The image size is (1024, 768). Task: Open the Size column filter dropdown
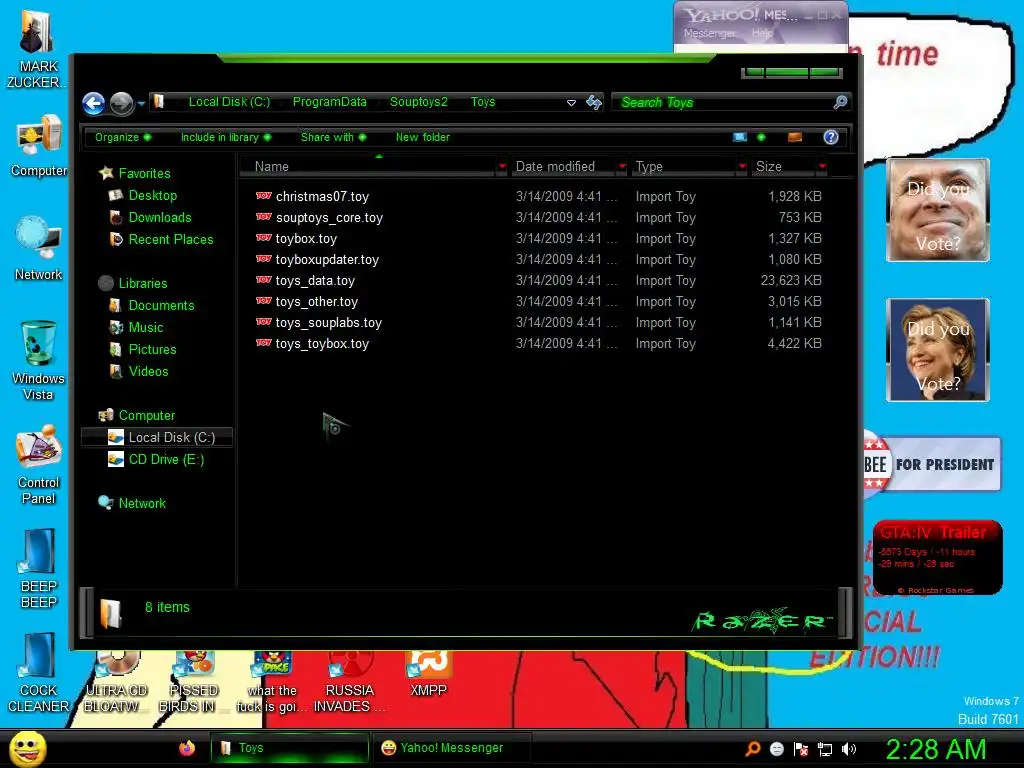822,167
